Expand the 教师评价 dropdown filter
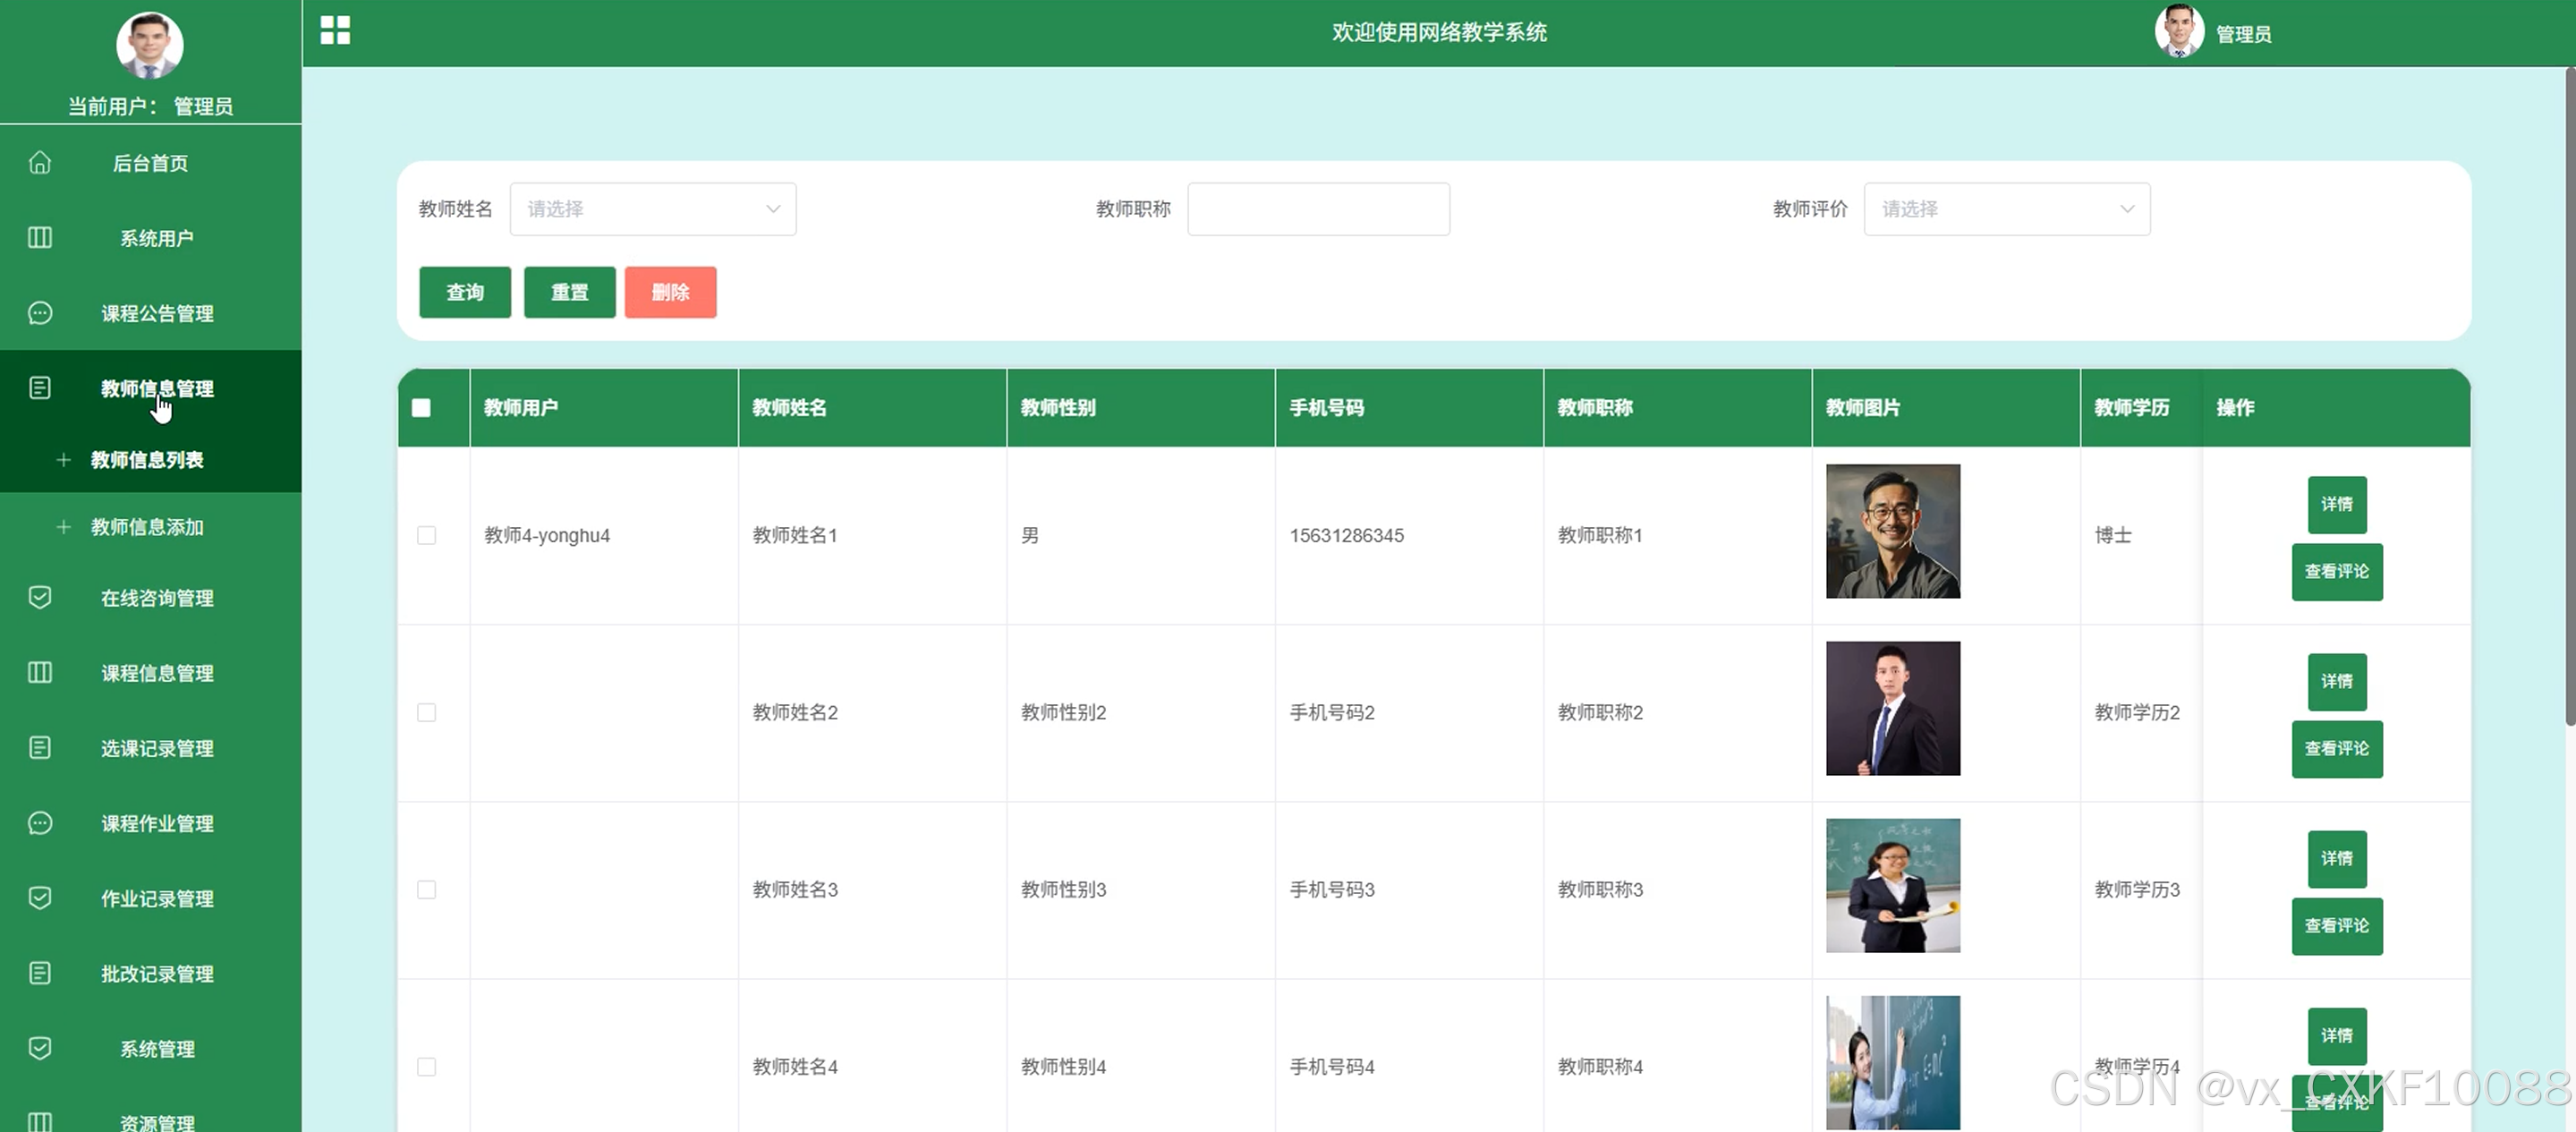Screen dimensions: 2576x1132 click(x=2006, y=209)
